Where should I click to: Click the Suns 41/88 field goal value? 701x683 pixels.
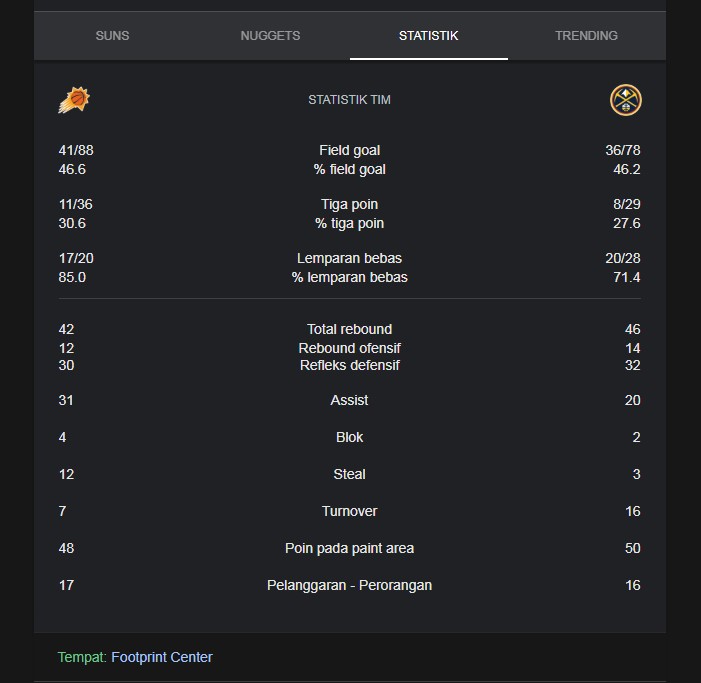pyautogui.click(x=76, y=150)
